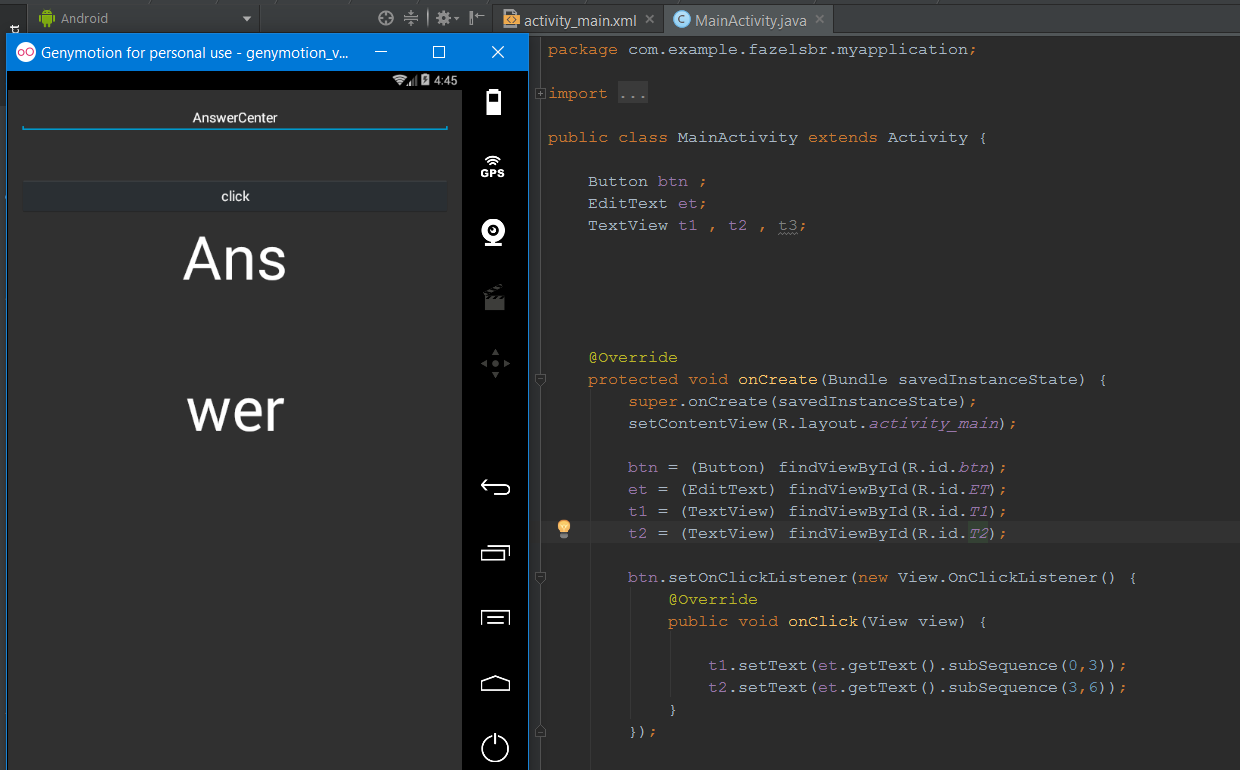1240x770 pixels.
Task: Close the MainActivity.java tab
Action: pos(820,20)
